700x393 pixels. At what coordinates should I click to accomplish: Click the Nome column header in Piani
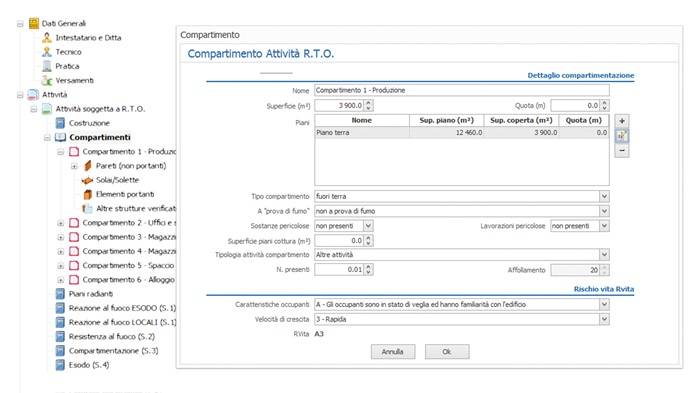[362, 120]
